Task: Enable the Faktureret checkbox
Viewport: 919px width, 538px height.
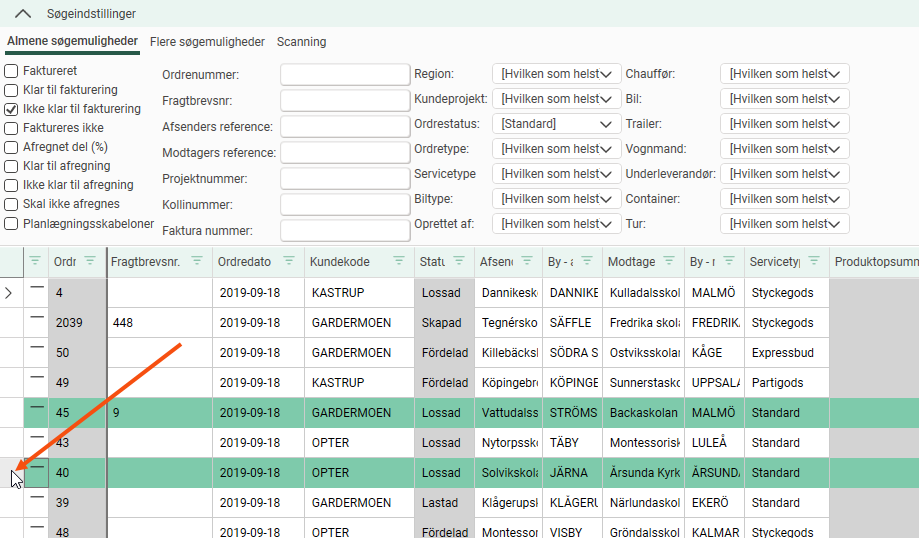Action: click(12, 71)
